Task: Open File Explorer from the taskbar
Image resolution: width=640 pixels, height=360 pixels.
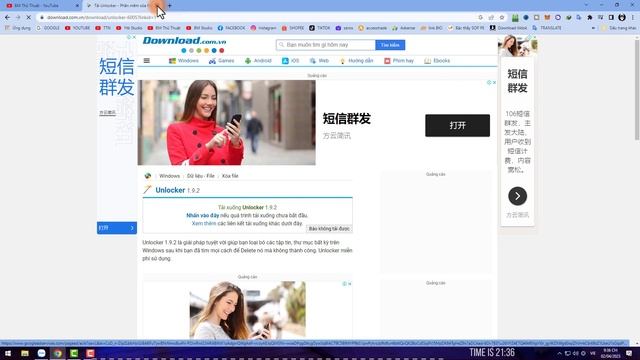Action: coord(25,353)
